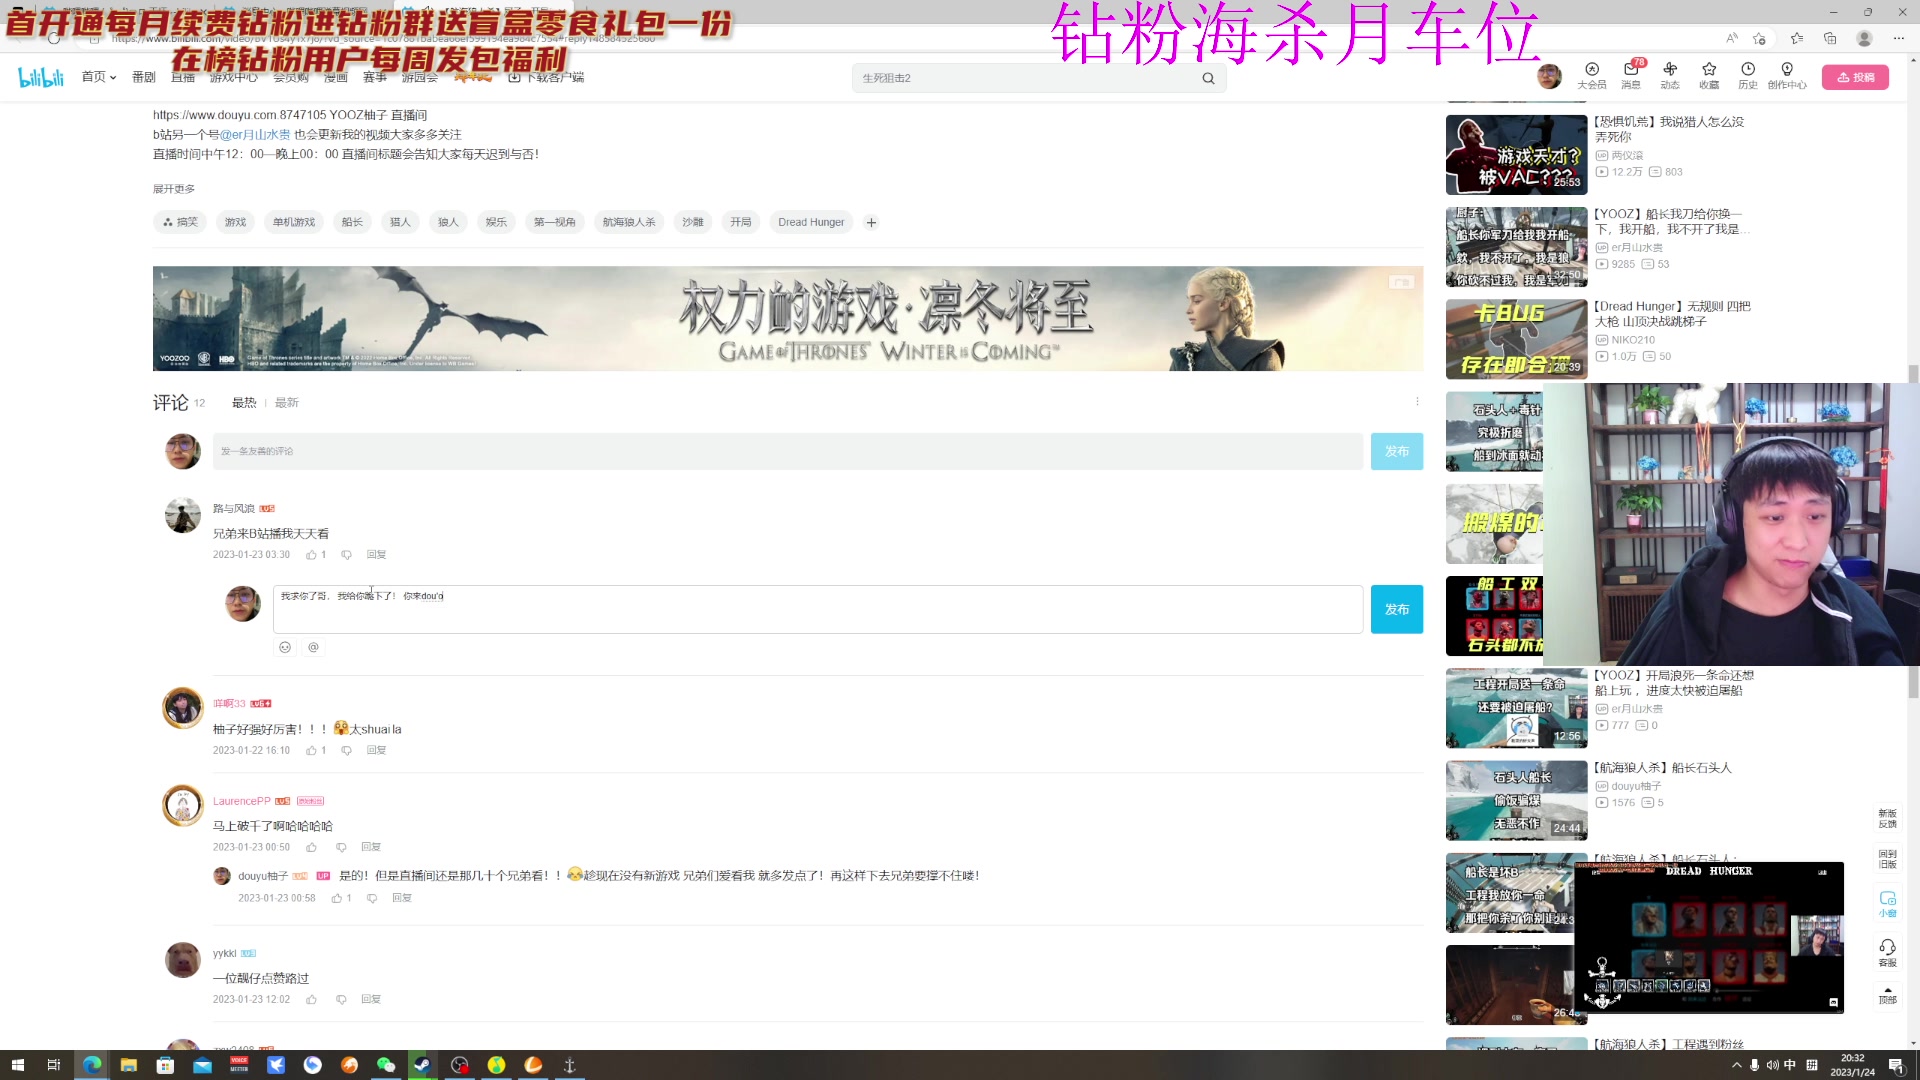Screen dimensions: 1920x1080
Task: Open the @er月山水贵 mention link
Action: click(255, 135)
